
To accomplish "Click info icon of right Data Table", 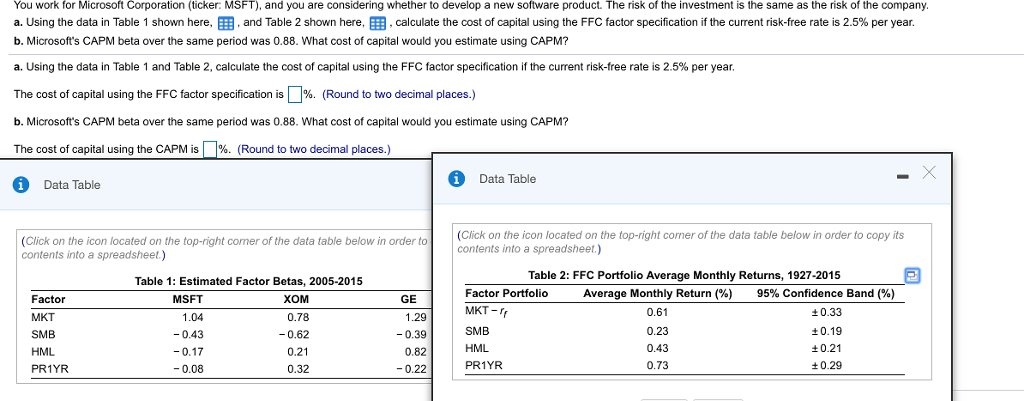I will click(x=456, y=178).
